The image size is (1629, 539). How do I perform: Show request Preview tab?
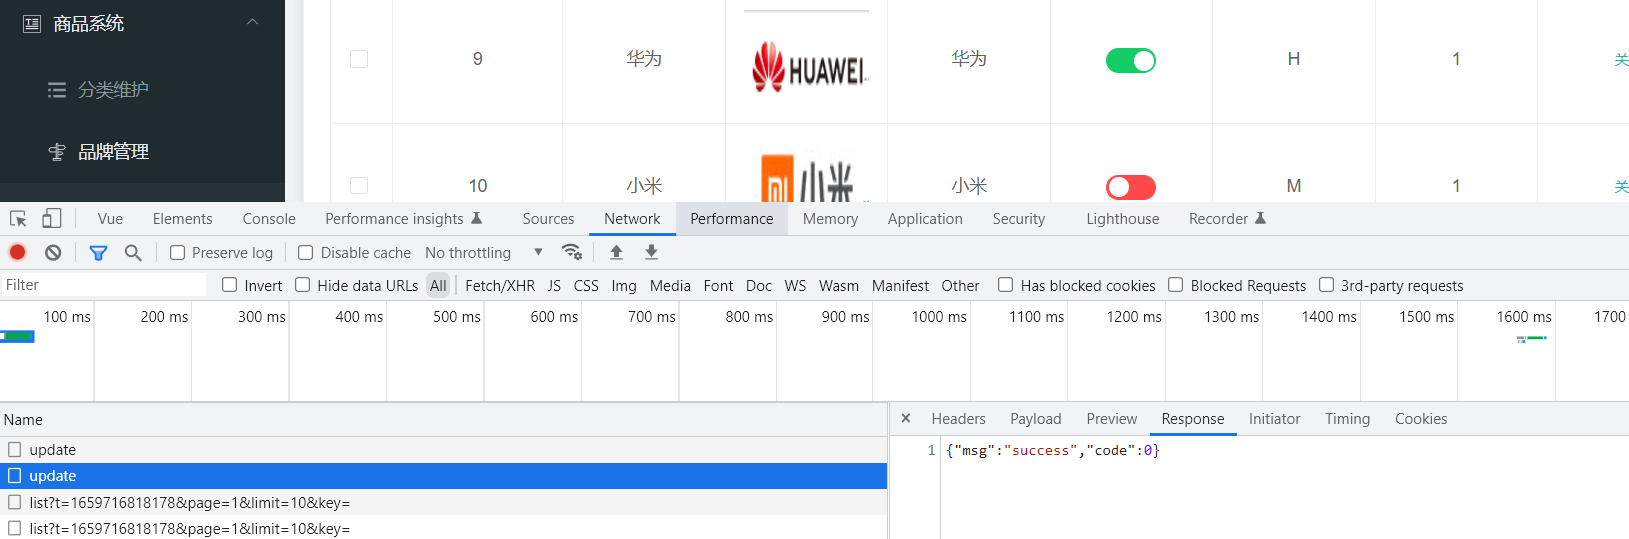click(x=1112, y=419)
